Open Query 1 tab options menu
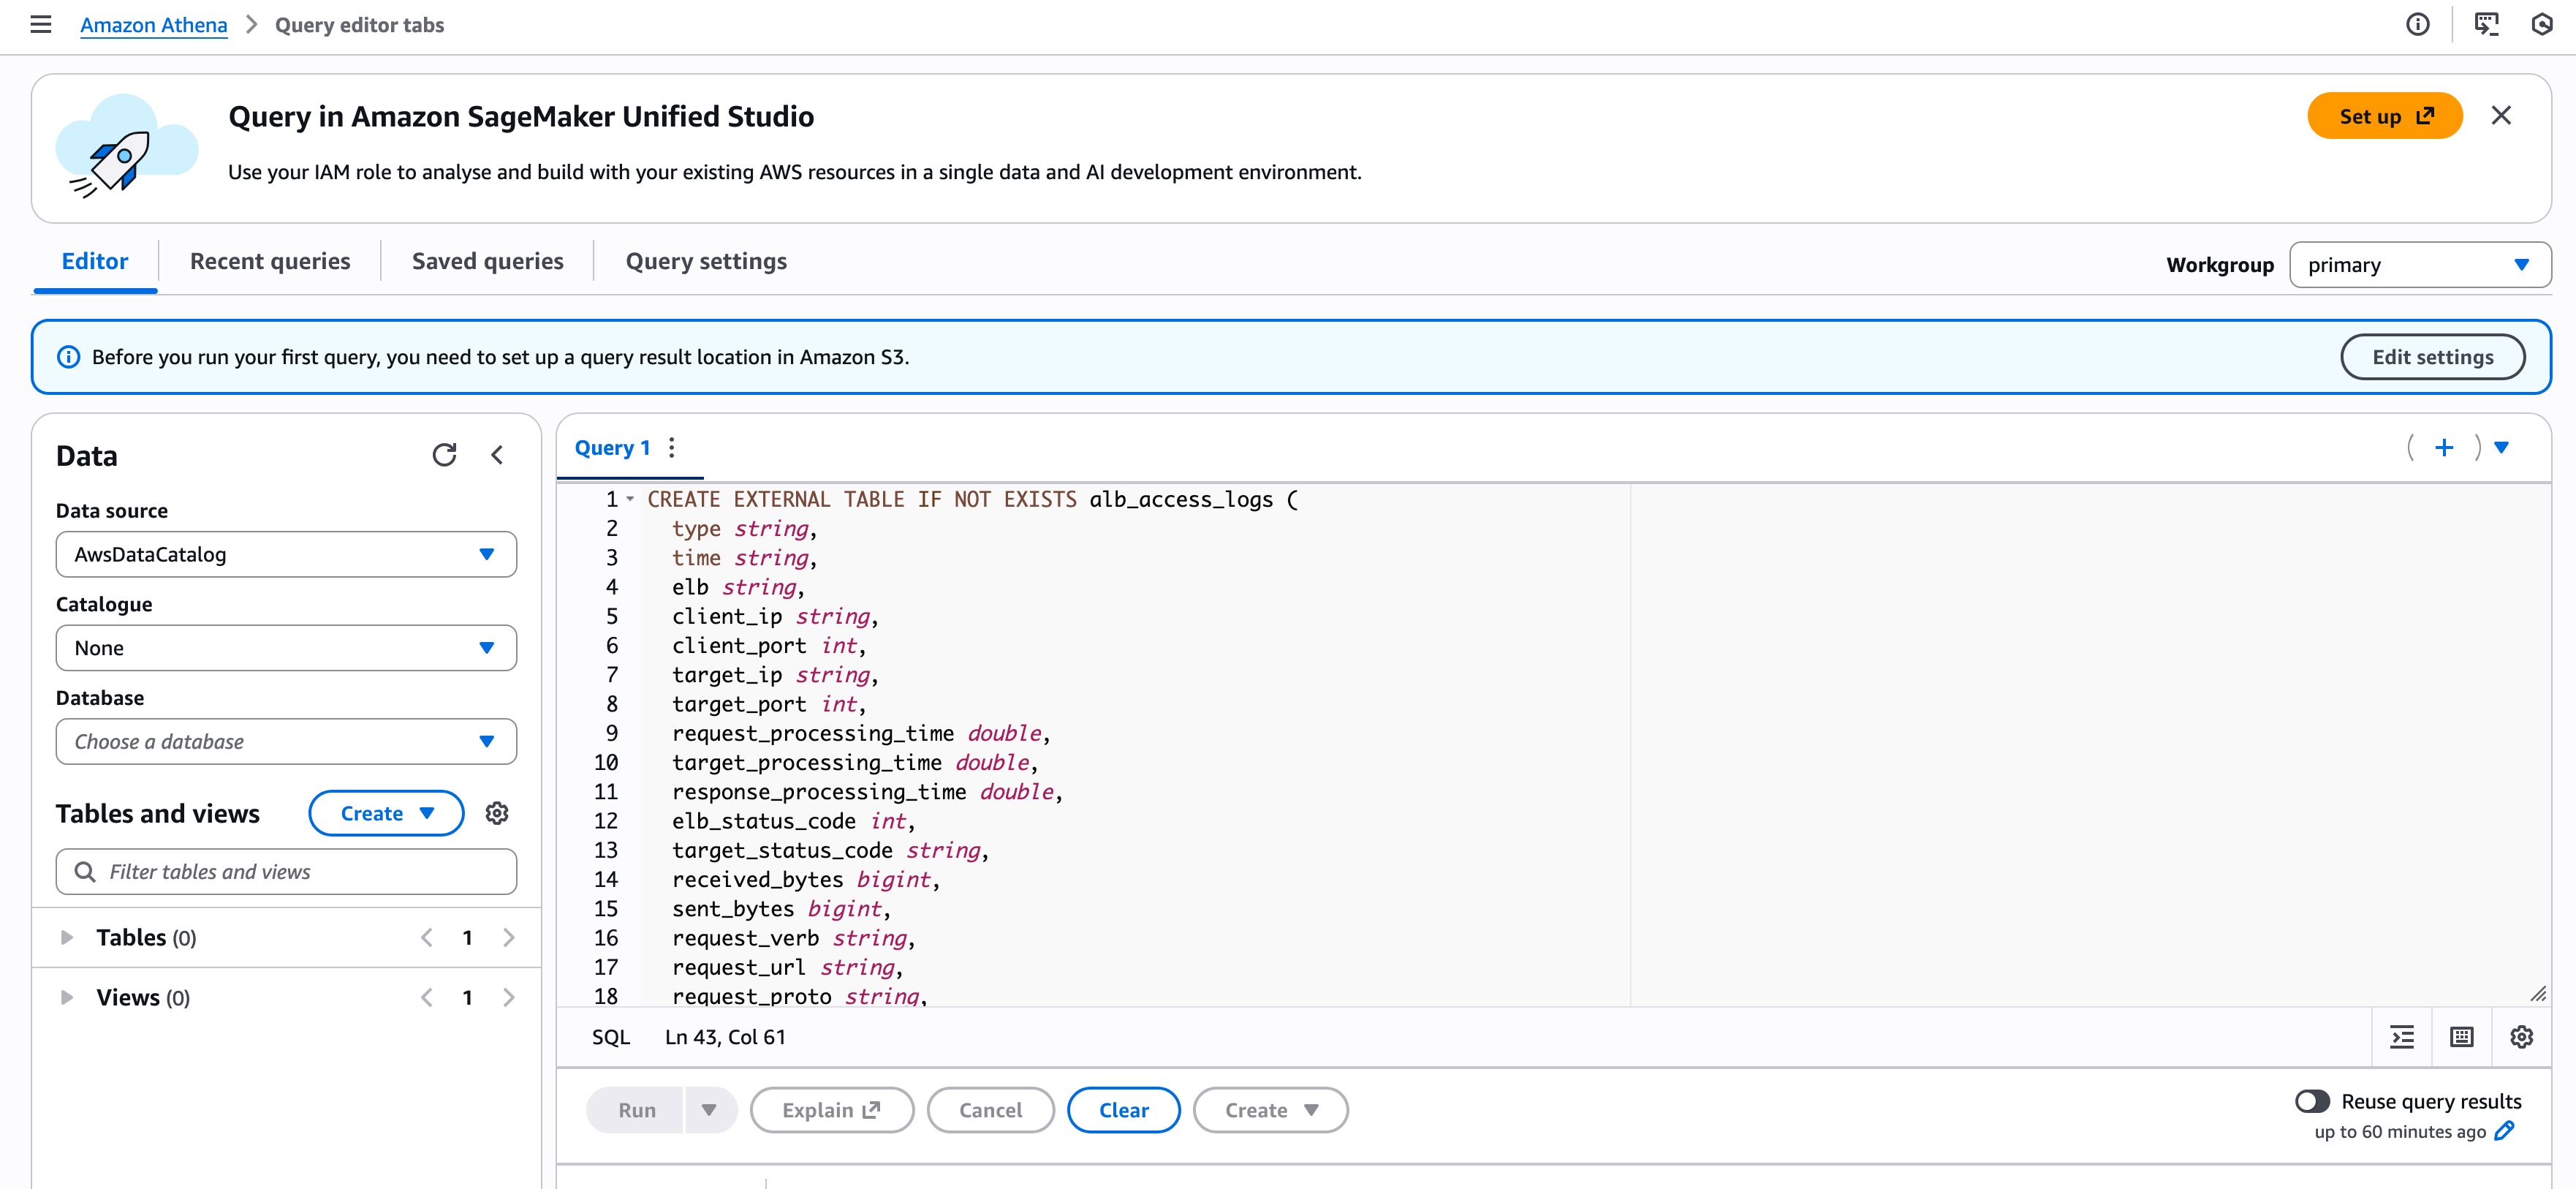This screenshot has height=1189, width=2576. click(672, 447)
